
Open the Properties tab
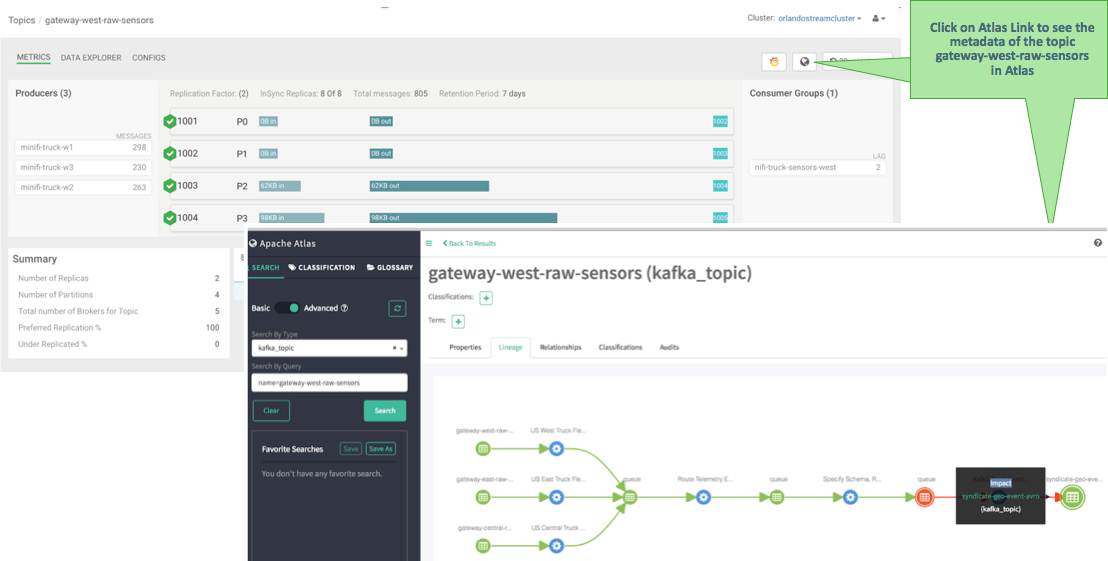pyautogui.click(x=465, y=348)
